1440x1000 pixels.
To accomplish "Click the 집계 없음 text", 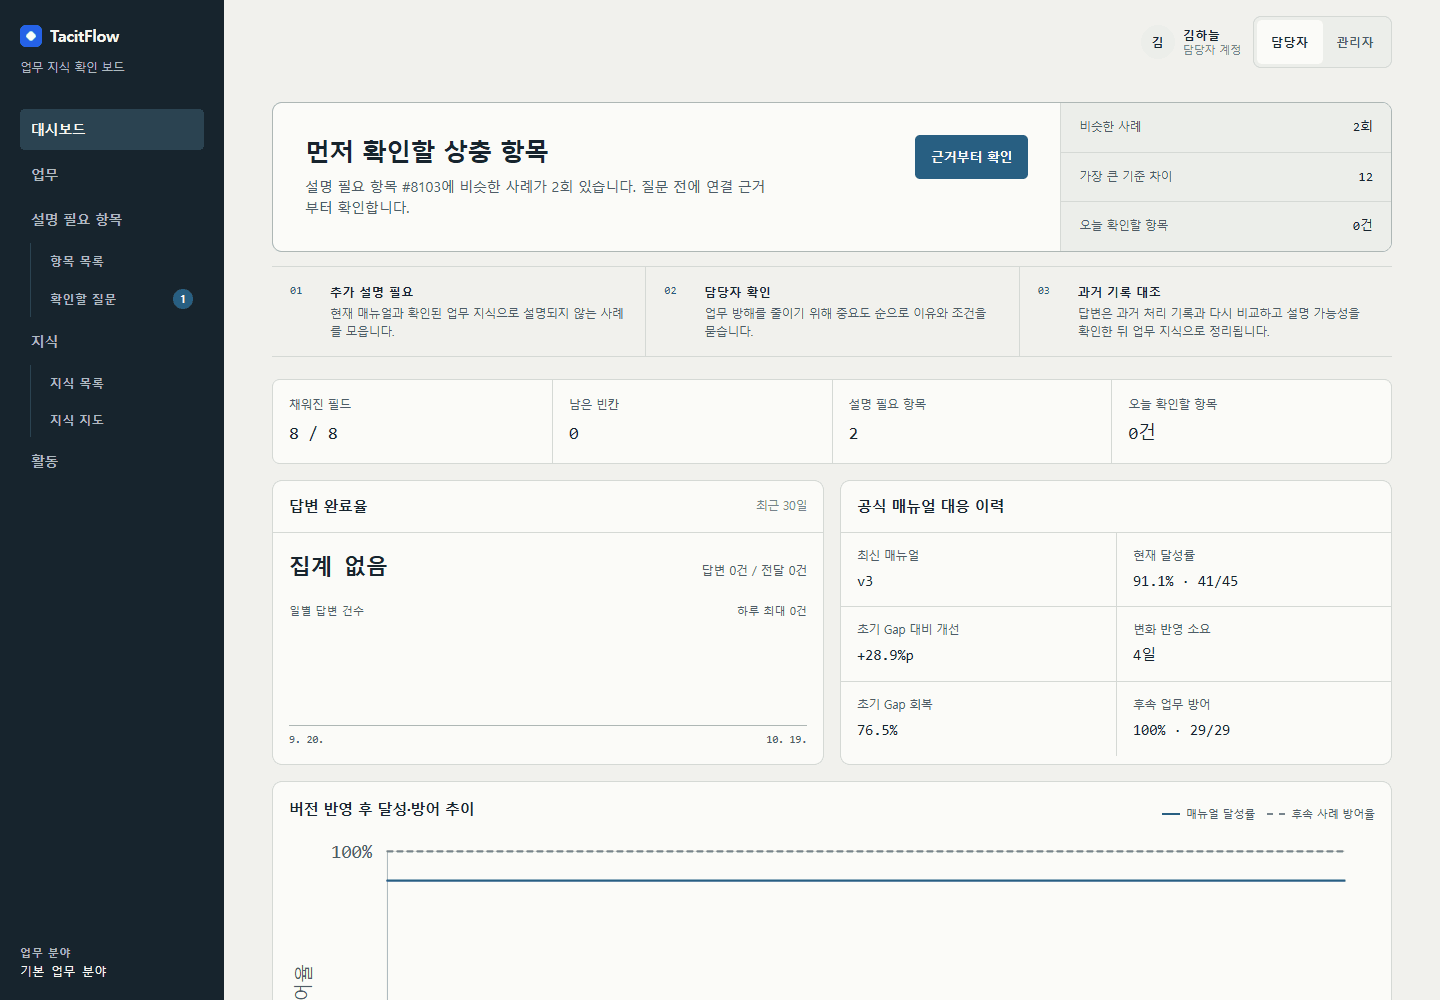I will (x=338, y=566).
